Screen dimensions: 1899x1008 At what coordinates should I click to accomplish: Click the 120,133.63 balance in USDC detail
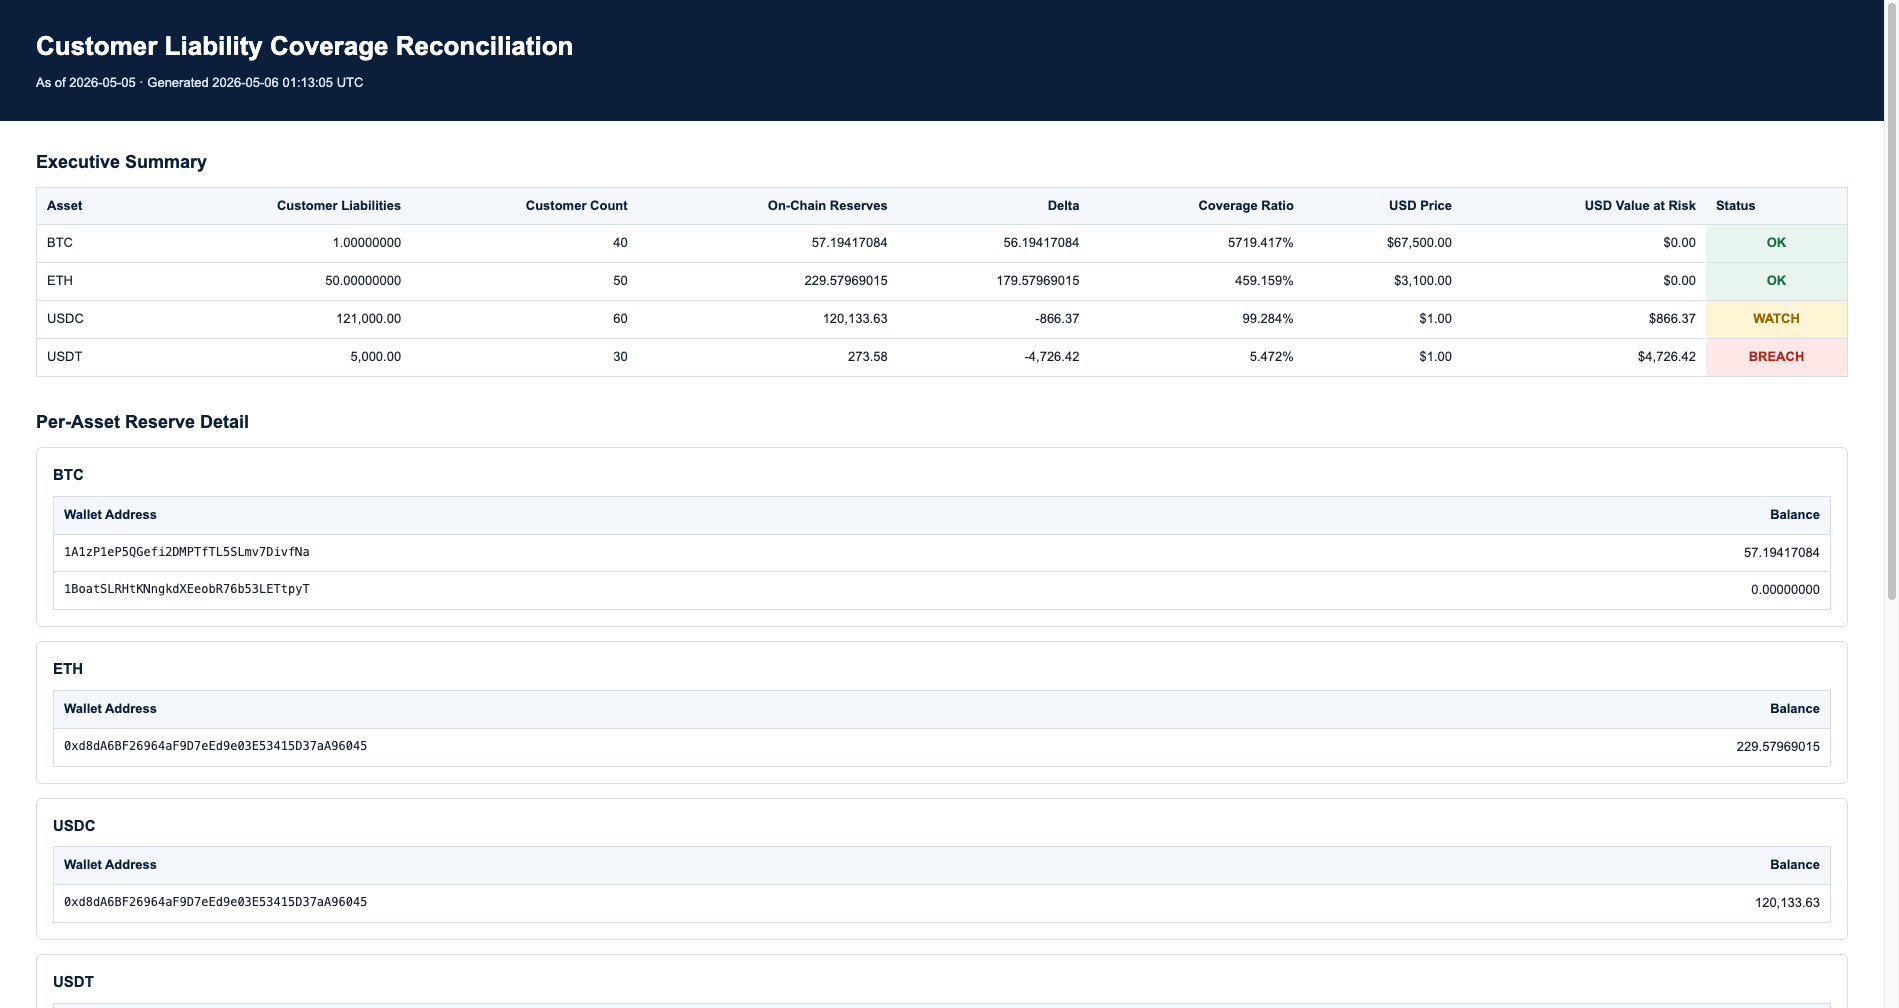coord(1787,903)
